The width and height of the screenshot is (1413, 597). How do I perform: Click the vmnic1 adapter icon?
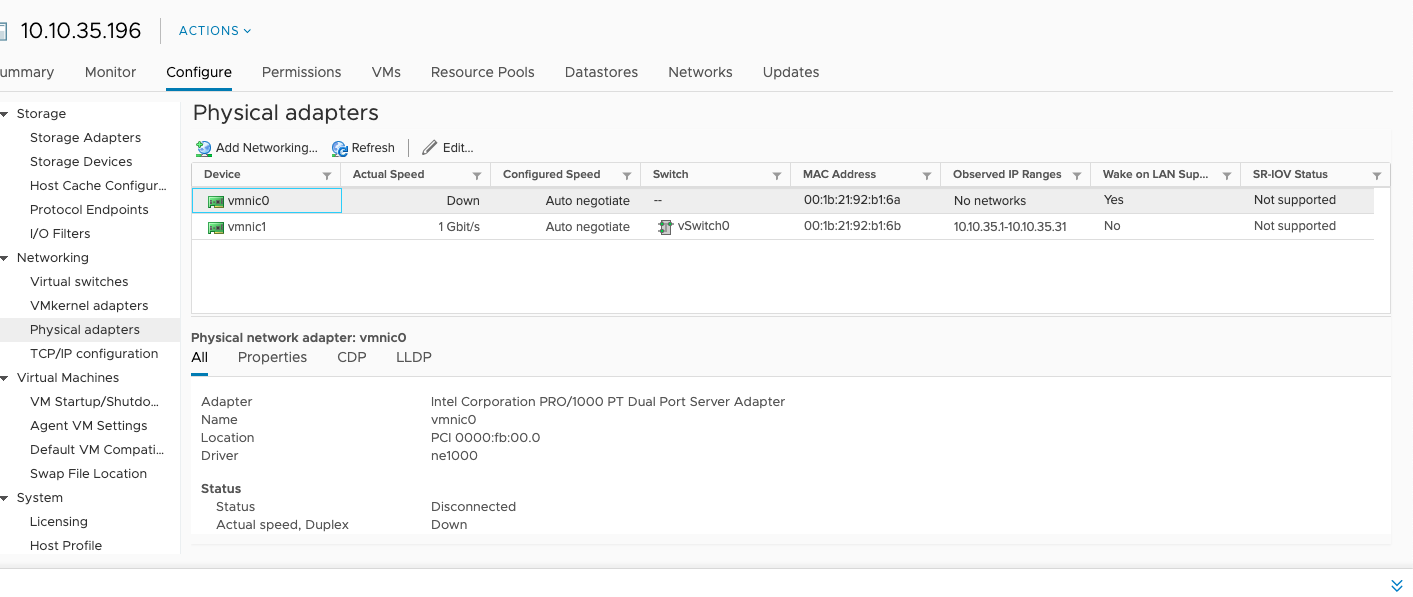215,227
